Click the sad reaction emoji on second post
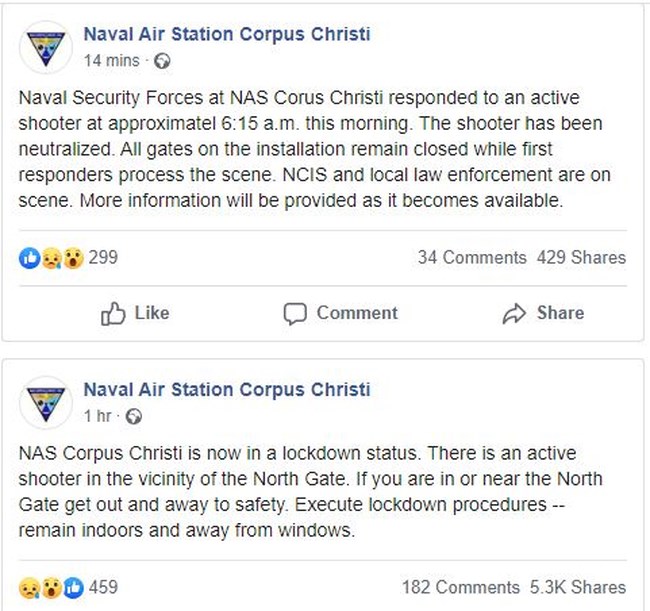The height and width of the screenshot is (611, 650). (29, 588)
